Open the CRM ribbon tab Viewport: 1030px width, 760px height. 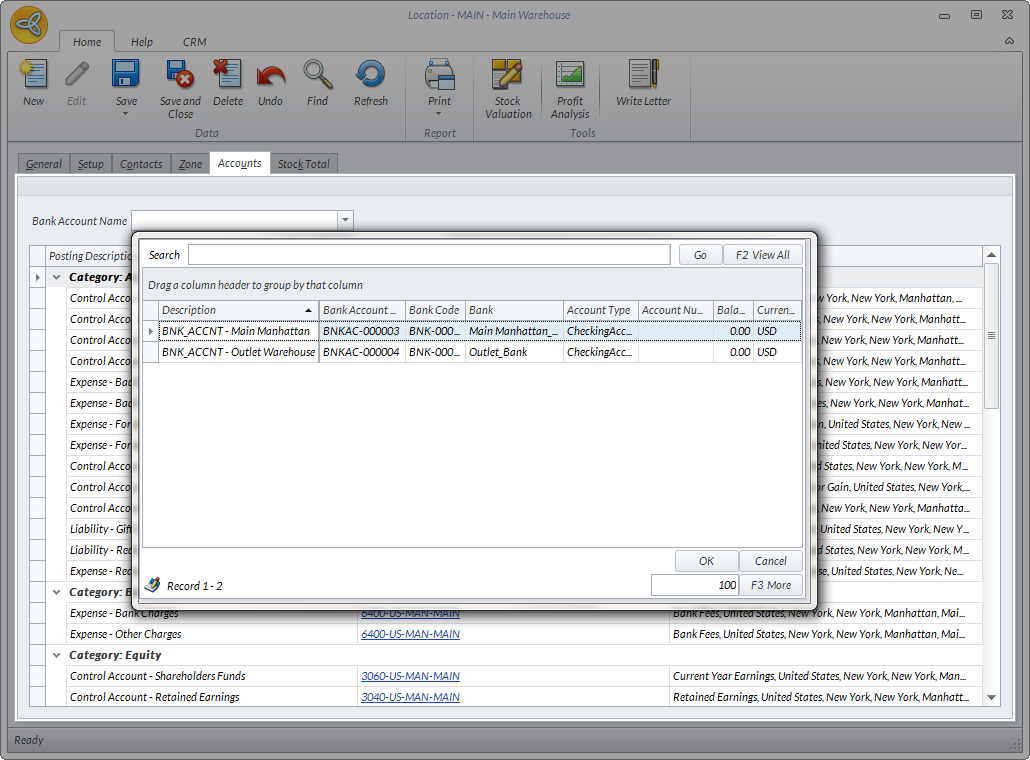pyautogui.click(x=195, y=42)
